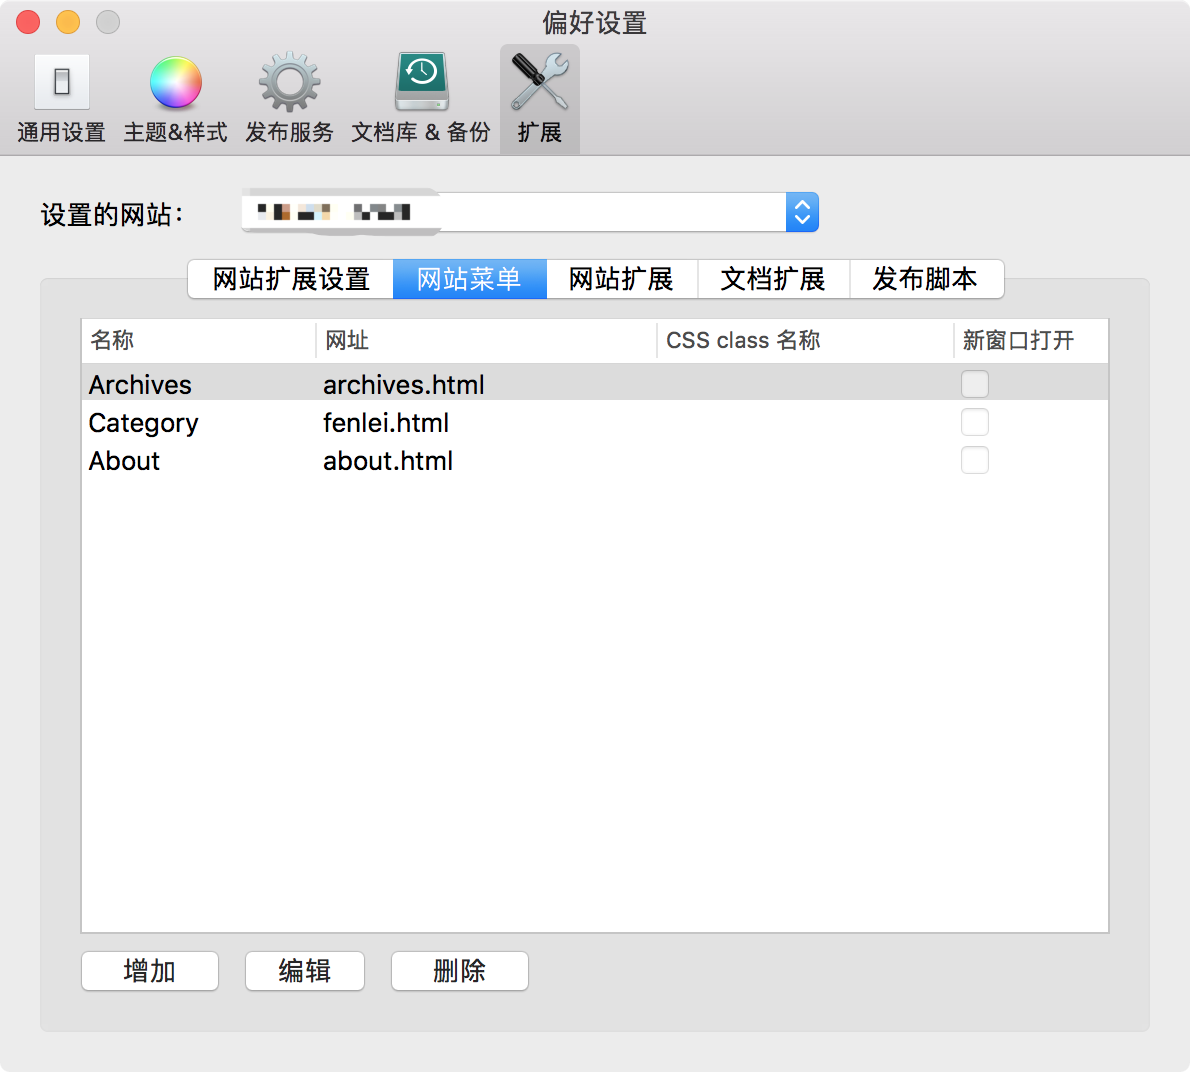Open the 通用设置 general preferences pane

[x=61, y=99]
